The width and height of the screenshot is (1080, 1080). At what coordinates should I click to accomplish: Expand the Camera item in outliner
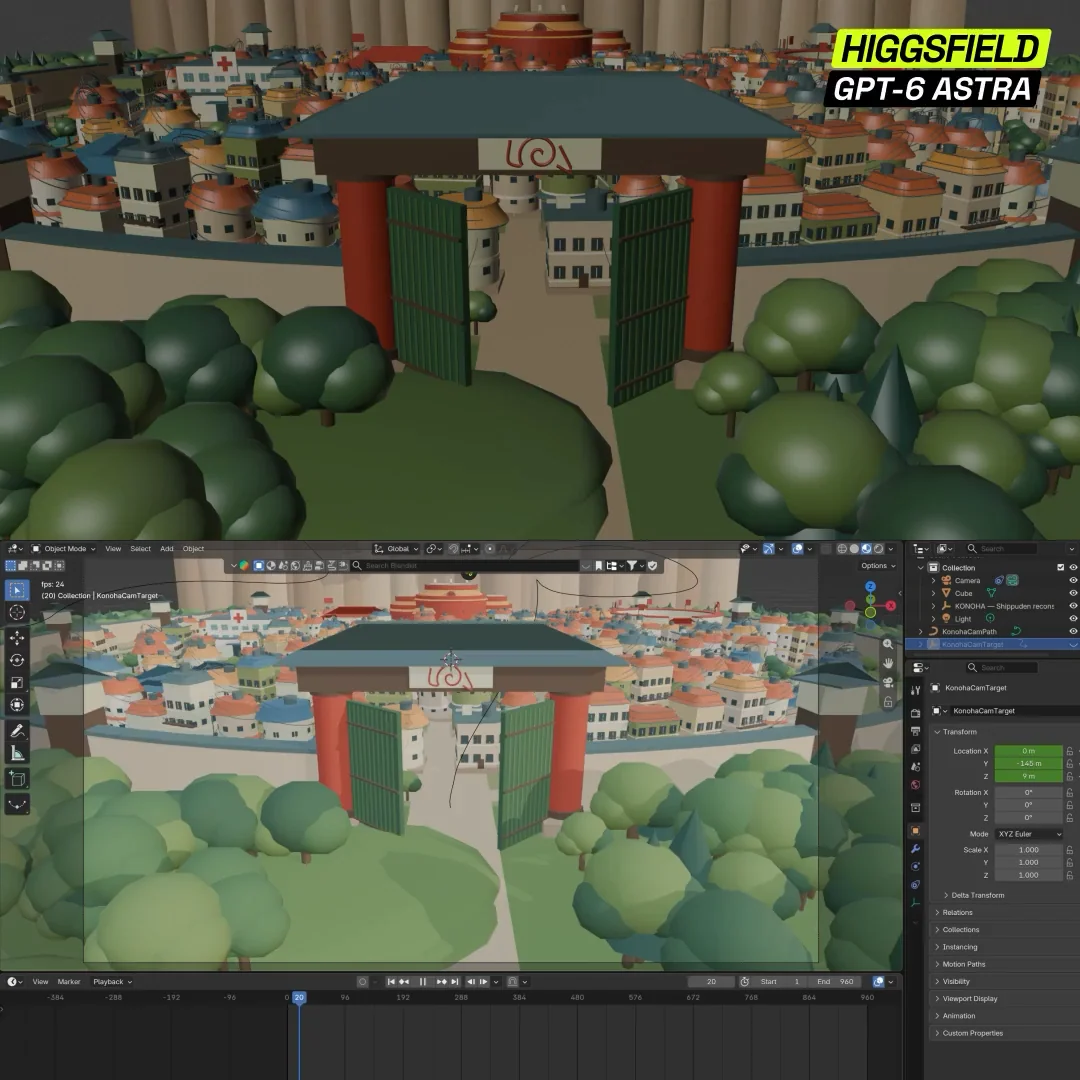click(933, 581)
